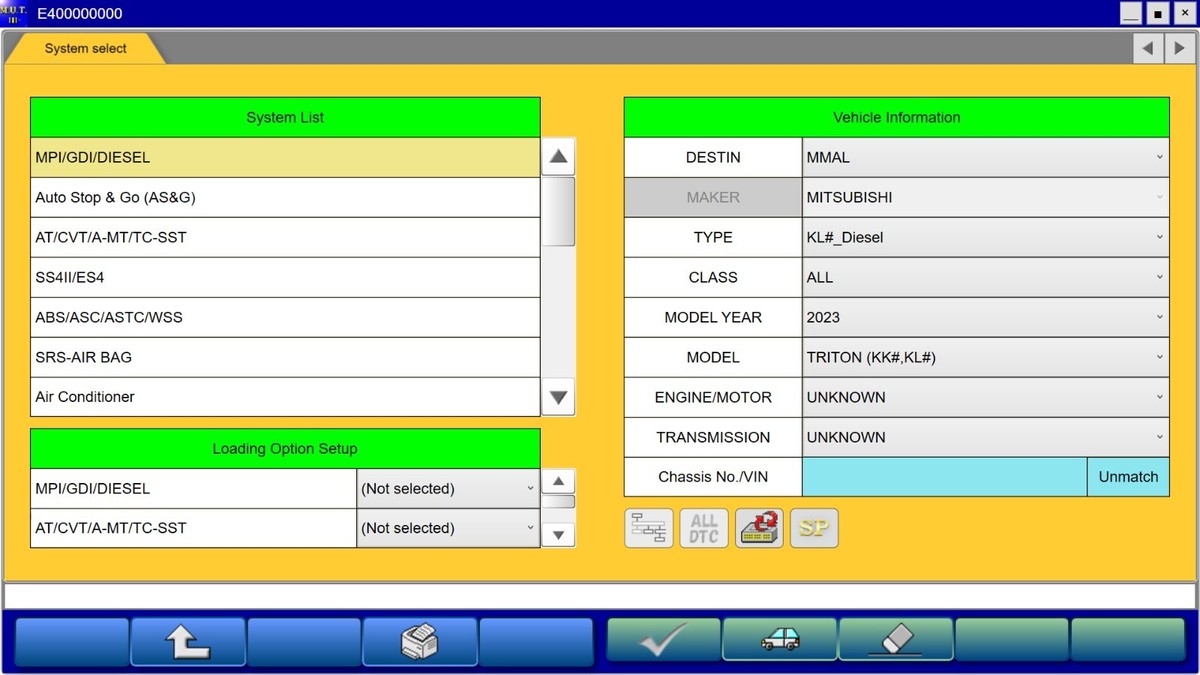Select MPI/GDI/DIESEL in System List
Viewport: 1200px width, 675px height.
pos(285,157)
